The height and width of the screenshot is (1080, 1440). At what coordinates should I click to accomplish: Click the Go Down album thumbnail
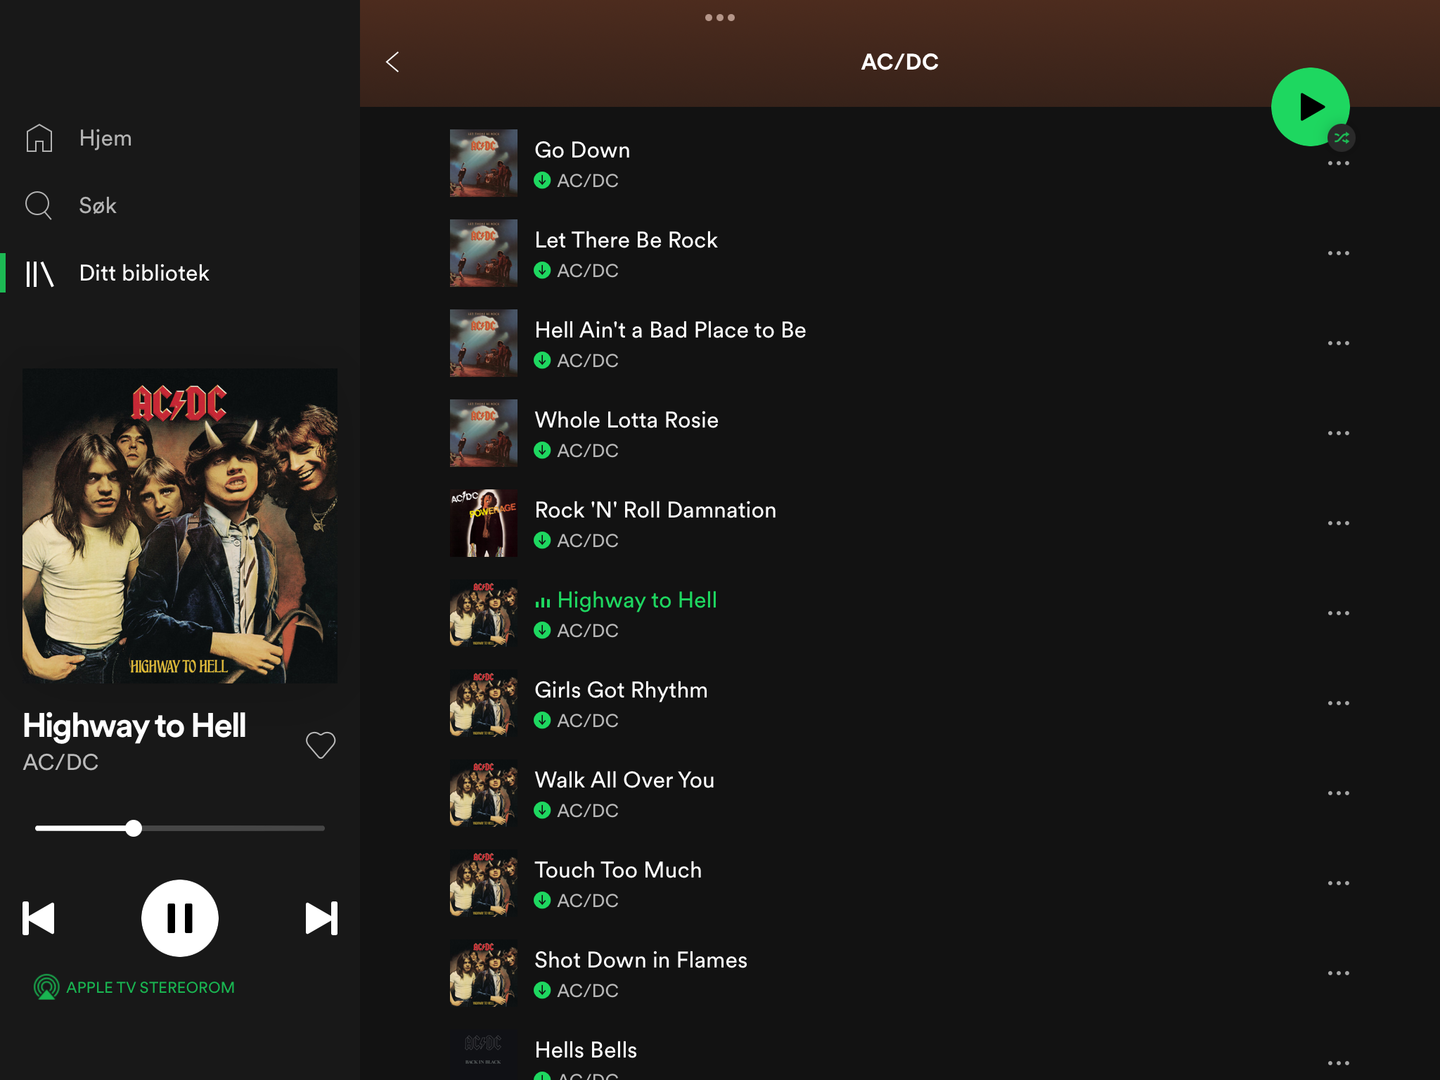tap(484, 163)
